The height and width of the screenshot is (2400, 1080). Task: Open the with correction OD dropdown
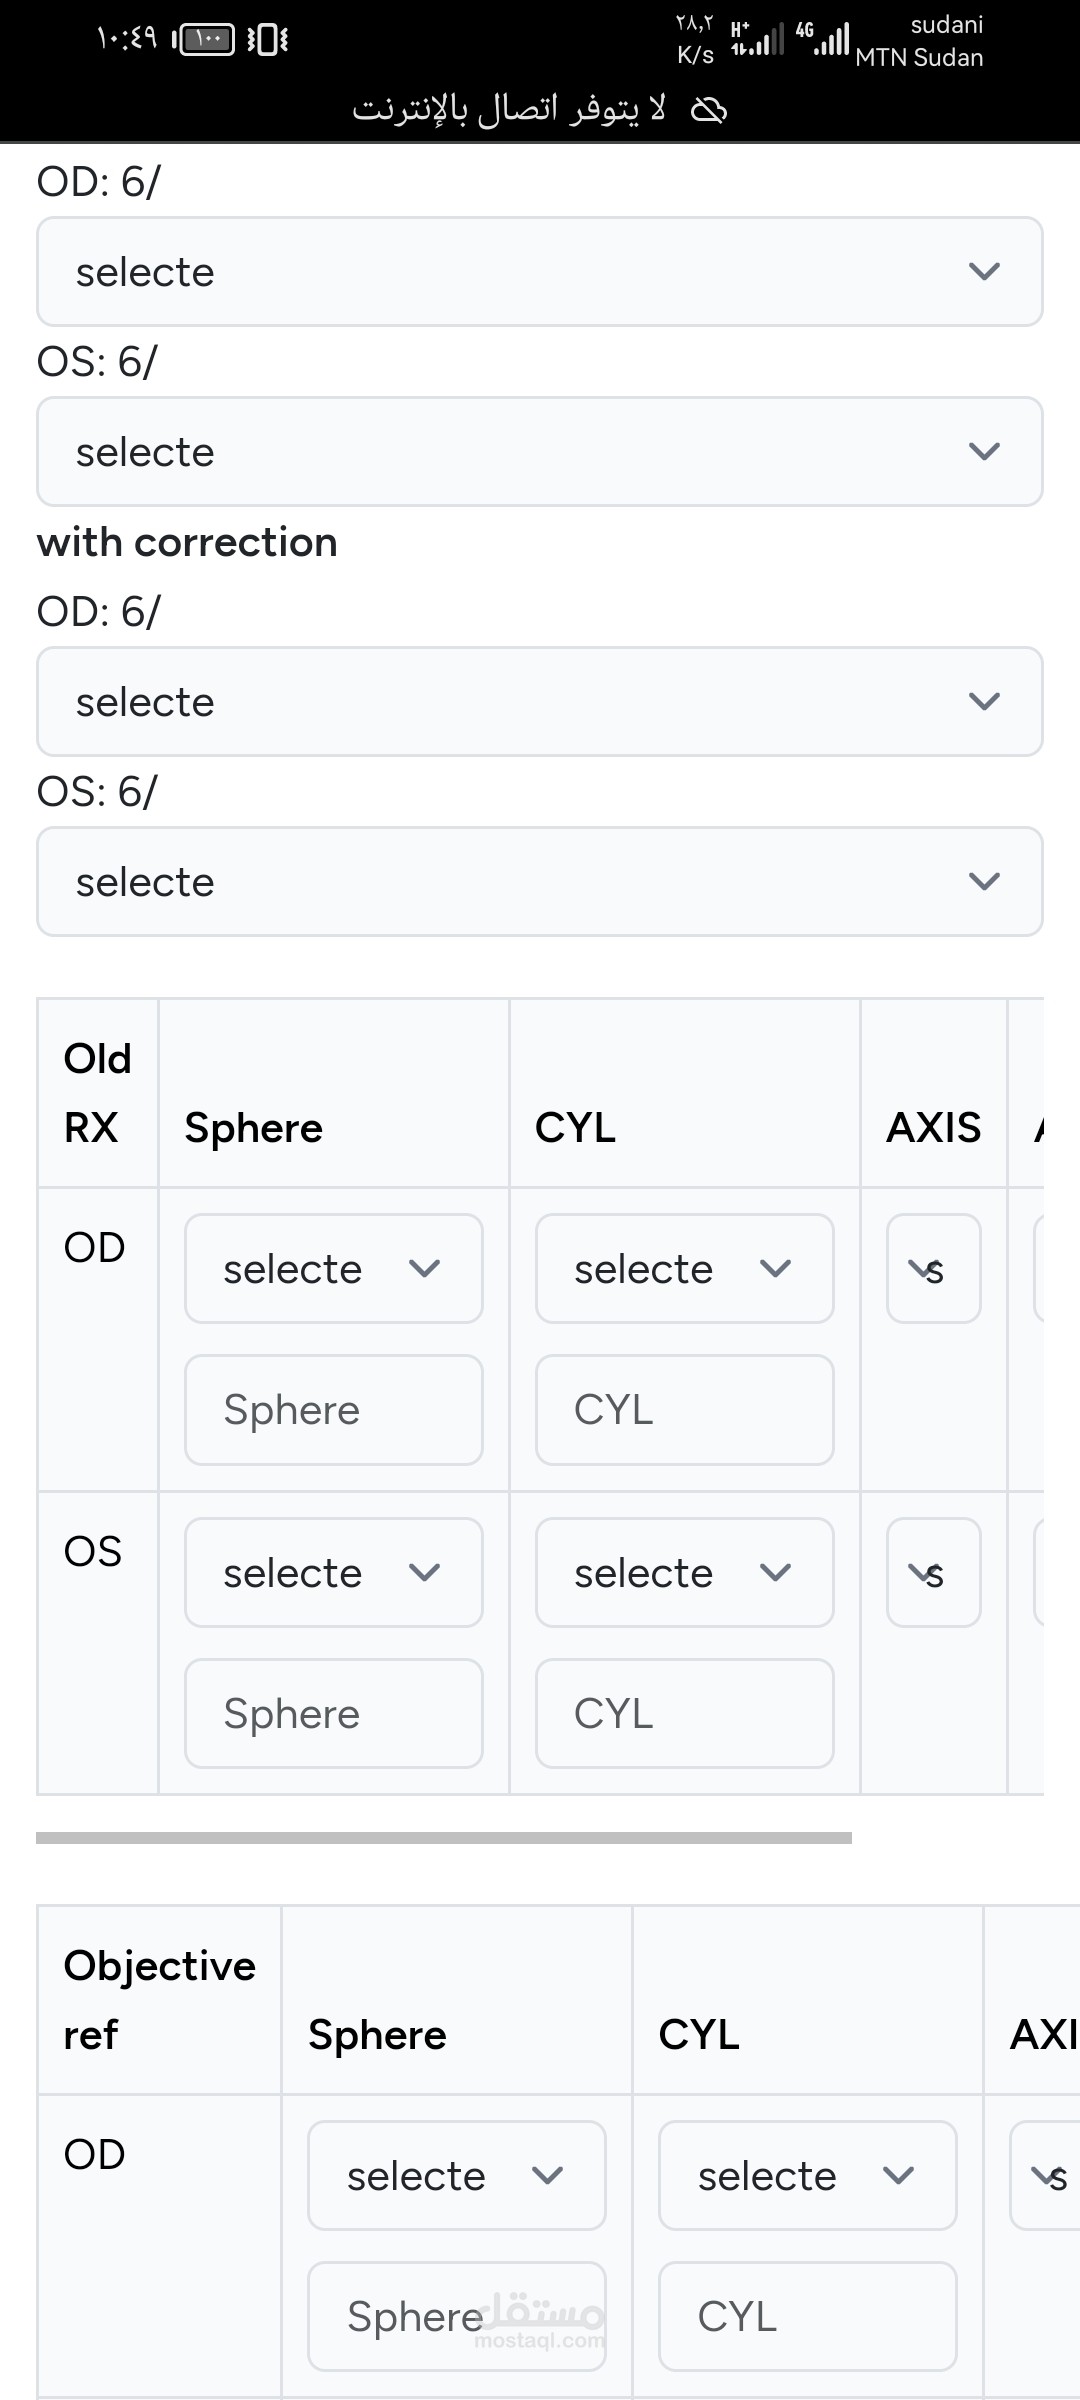click(540, 702)
